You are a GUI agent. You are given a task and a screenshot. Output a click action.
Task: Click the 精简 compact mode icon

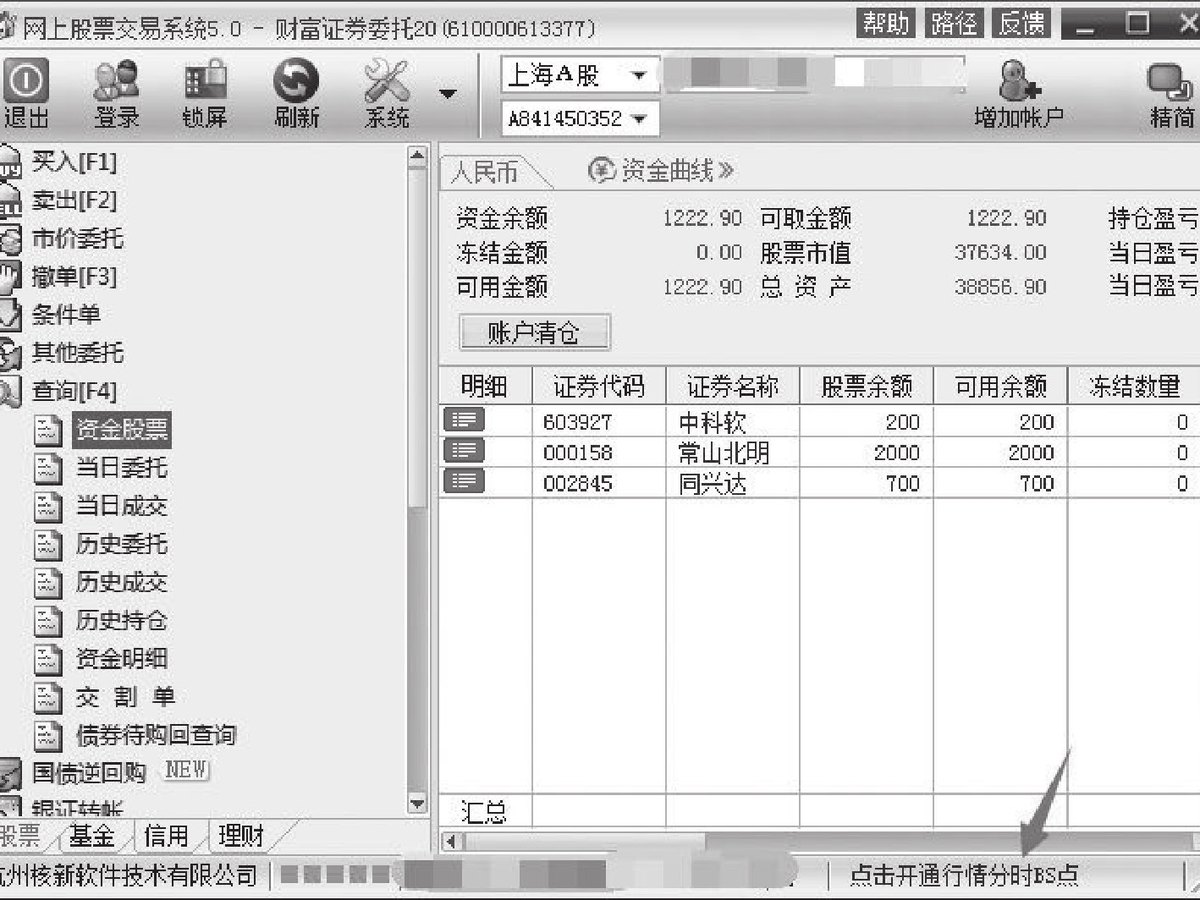coord(1172,94)
